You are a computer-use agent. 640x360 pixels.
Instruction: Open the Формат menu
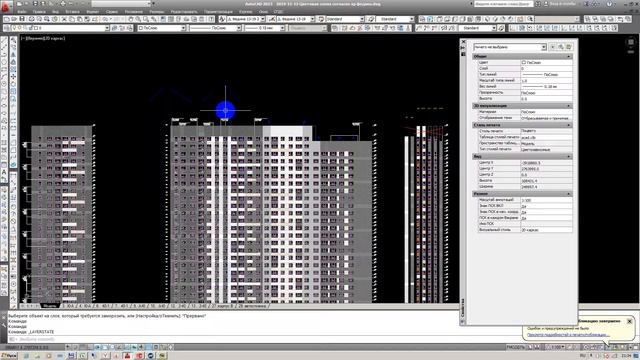[93, 12]
